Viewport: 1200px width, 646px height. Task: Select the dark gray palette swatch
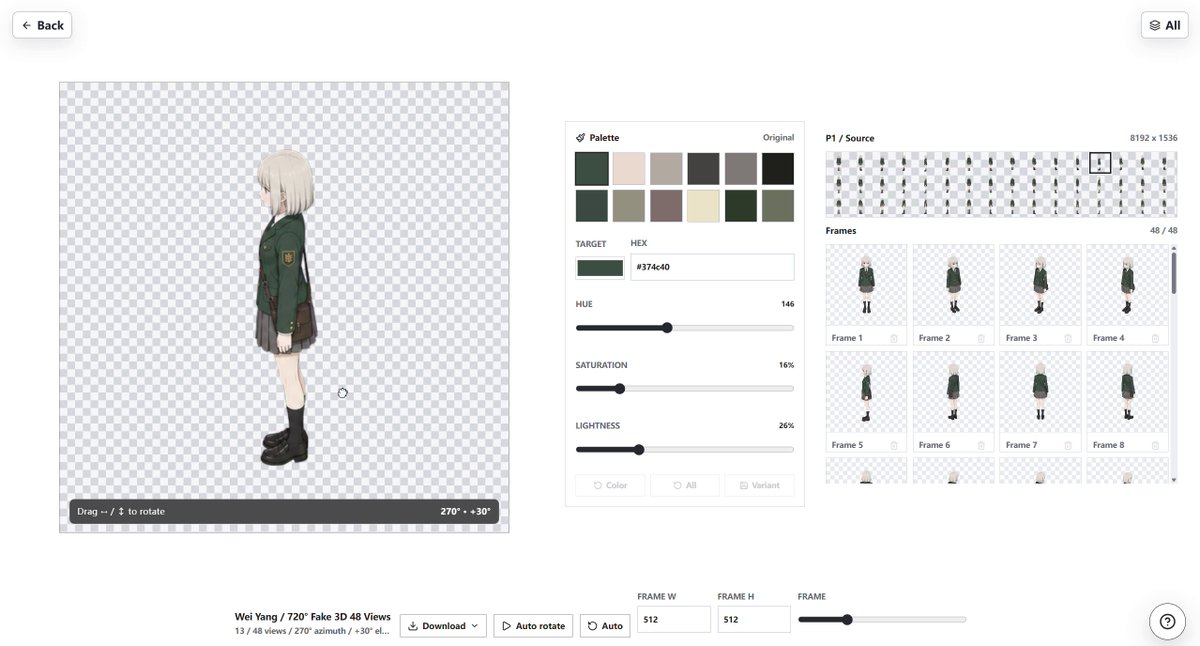tap(703, 168)
